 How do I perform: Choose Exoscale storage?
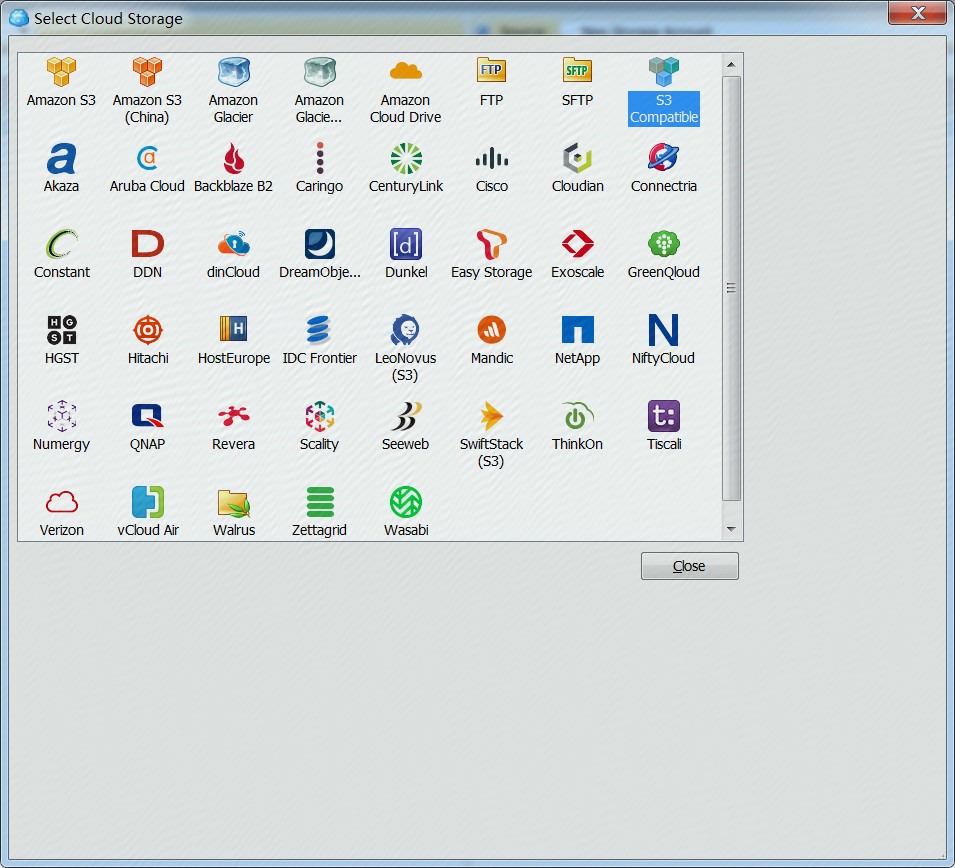coord(577,244)
